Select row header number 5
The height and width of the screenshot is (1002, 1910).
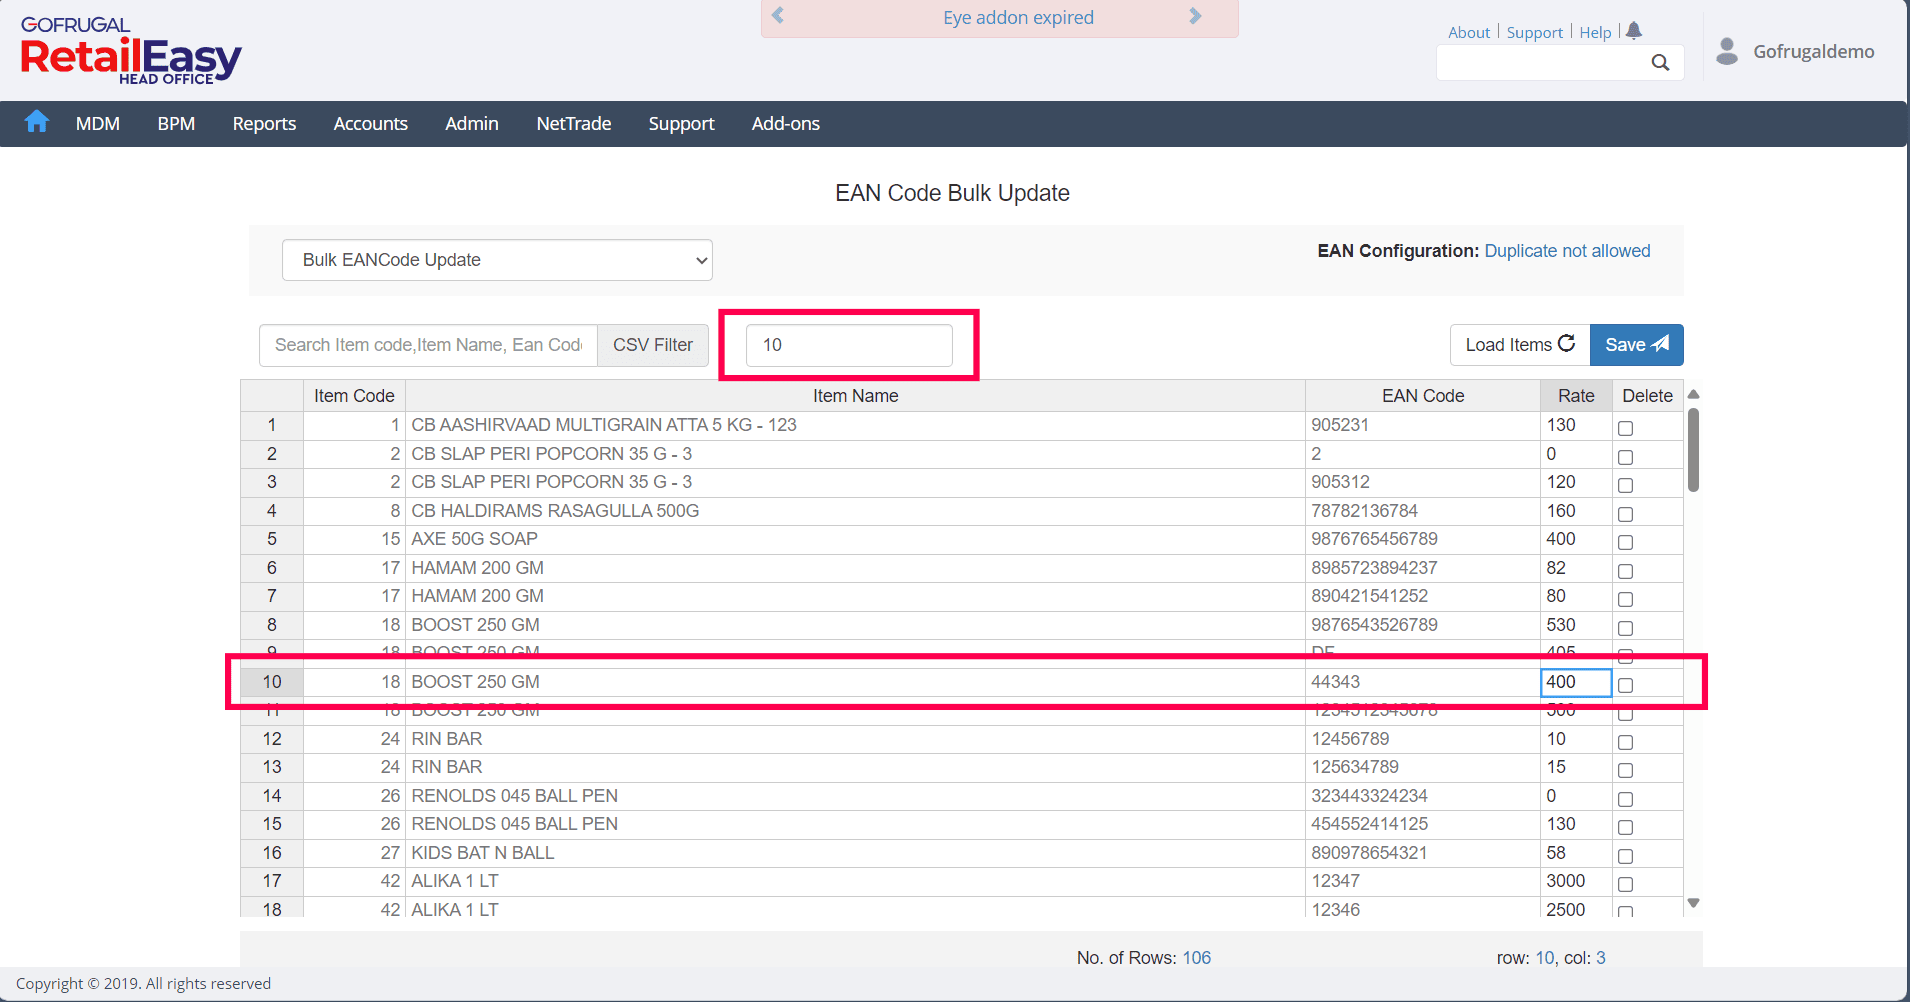272,539
